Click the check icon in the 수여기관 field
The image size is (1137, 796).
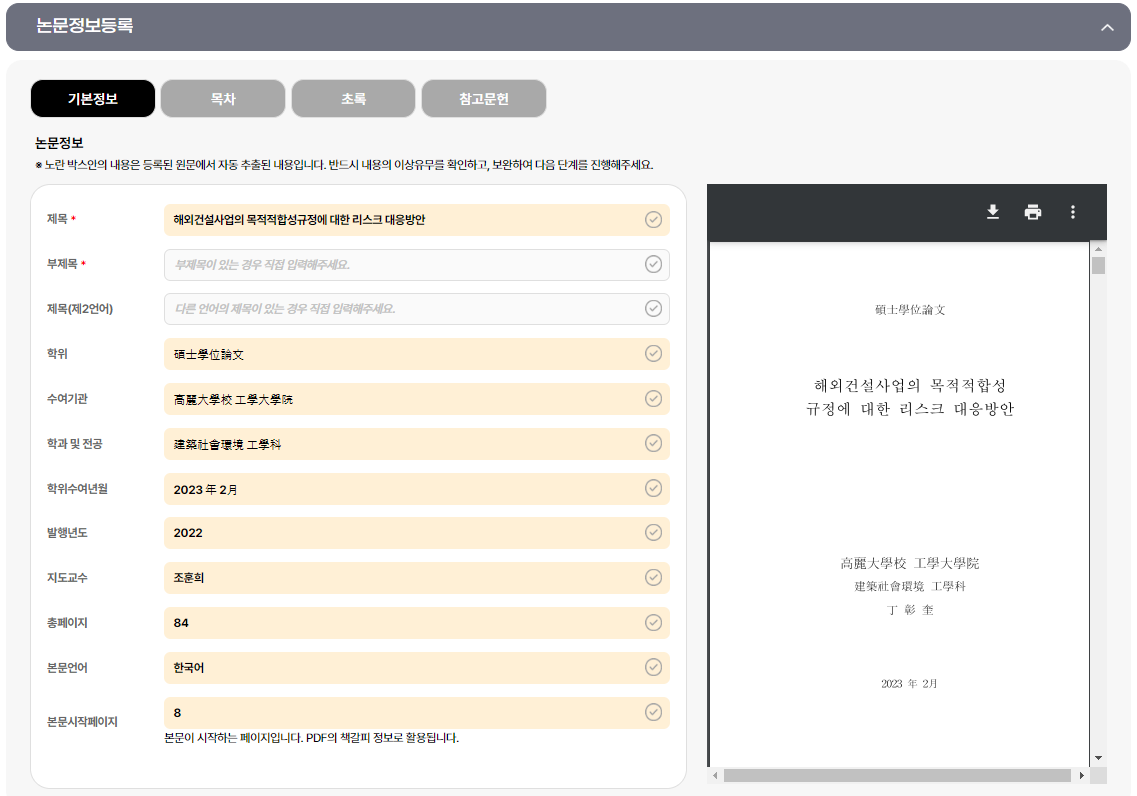pyautogui.click(x=653, y=399)
